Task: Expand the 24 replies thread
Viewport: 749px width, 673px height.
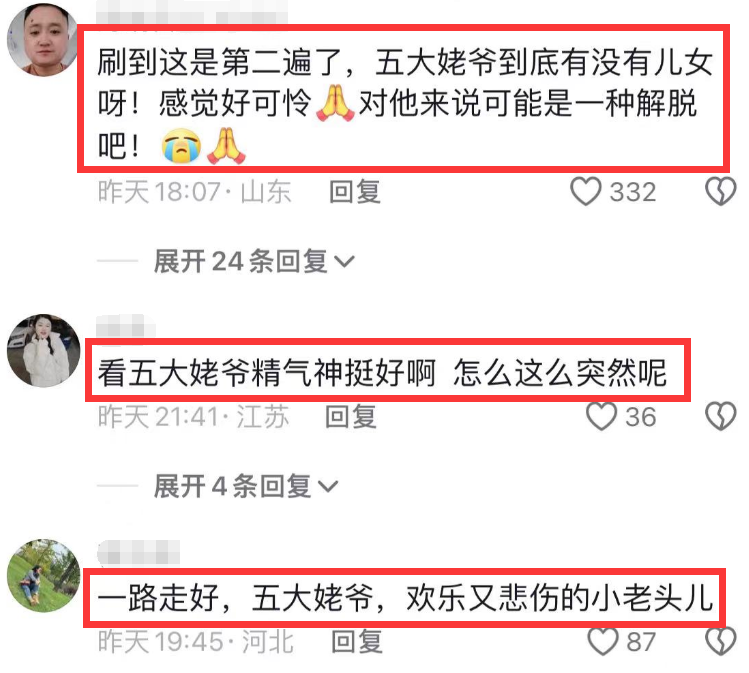Action: [x=254, y=261]
